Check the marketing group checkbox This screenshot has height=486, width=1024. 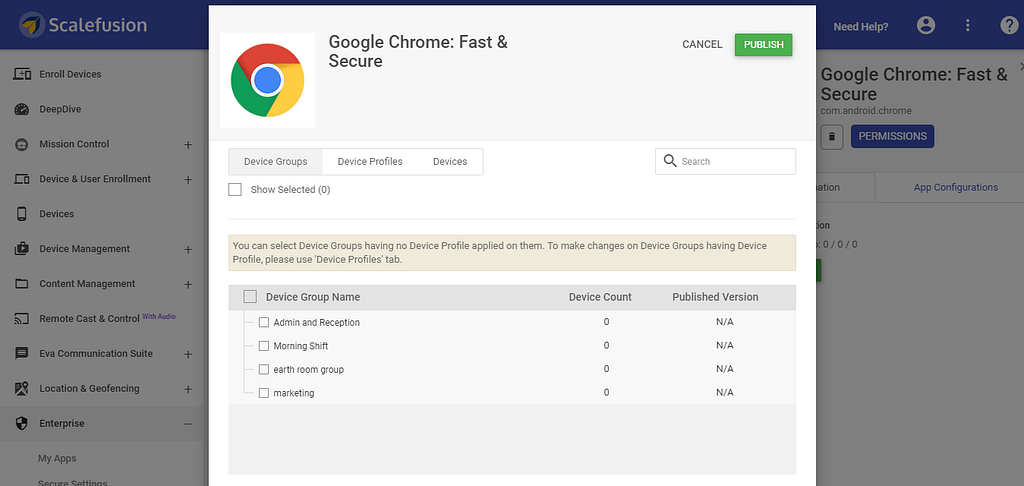(x=264, y=393)
